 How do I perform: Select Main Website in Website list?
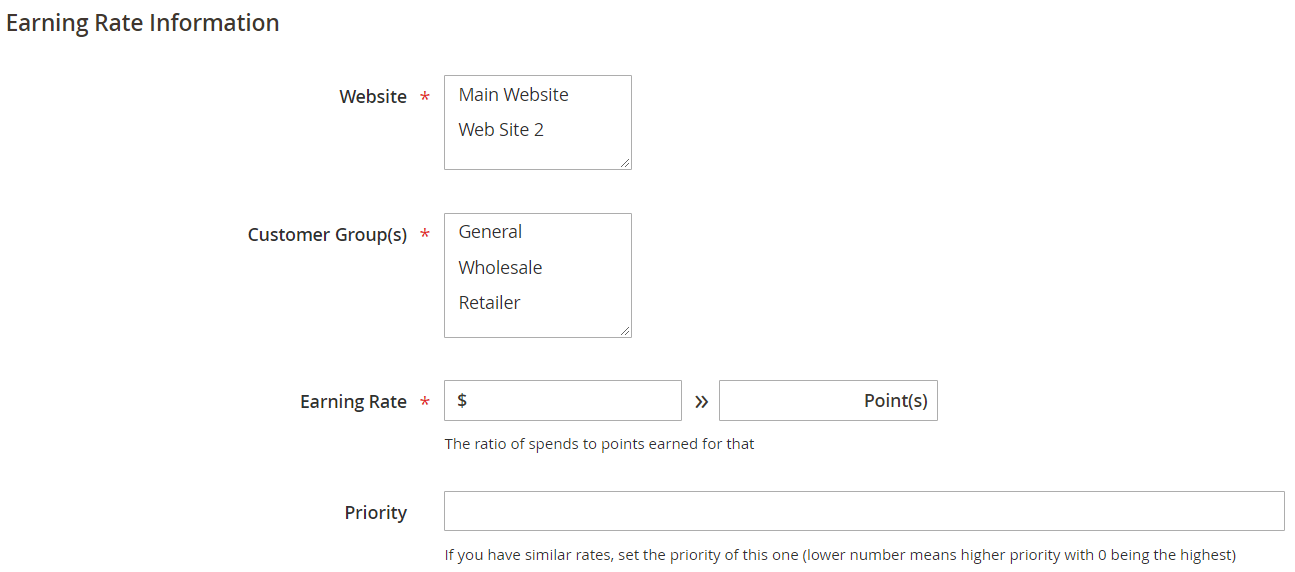point(513,95)
